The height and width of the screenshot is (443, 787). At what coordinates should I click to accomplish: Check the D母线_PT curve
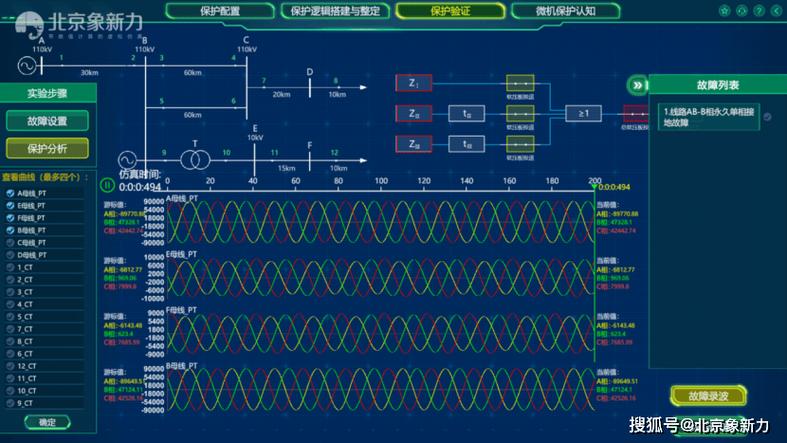point(10,255)
